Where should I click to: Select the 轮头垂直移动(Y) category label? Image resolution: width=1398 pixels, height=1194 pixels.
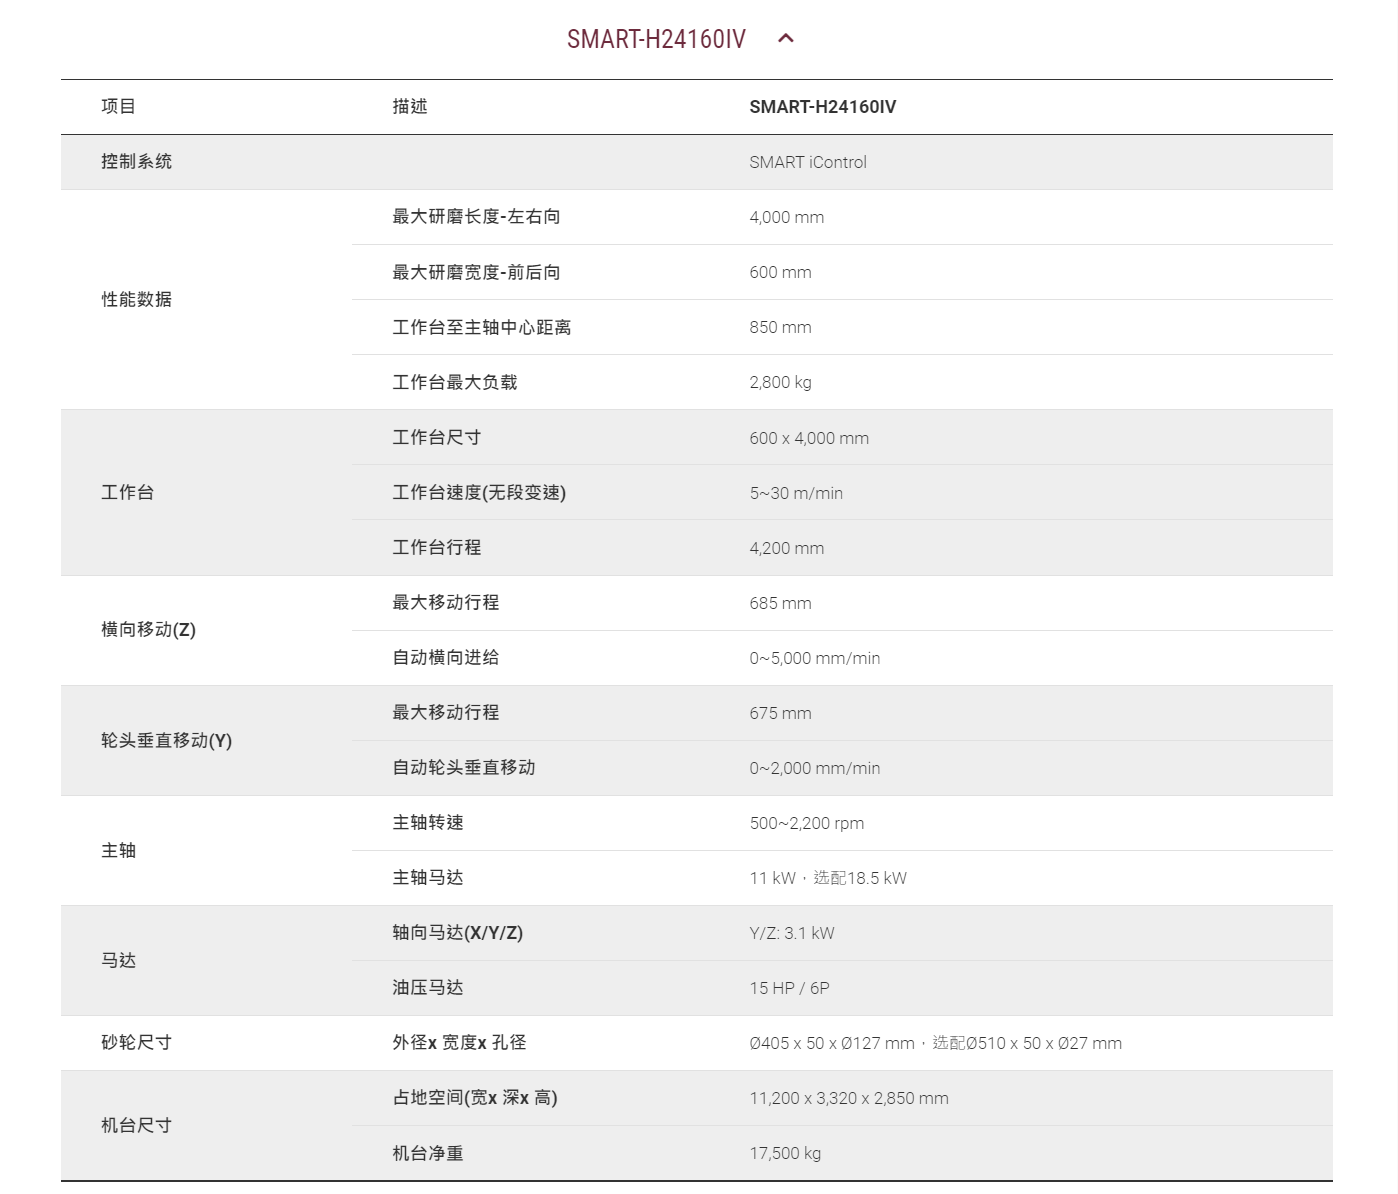click(x=166, y=740)
